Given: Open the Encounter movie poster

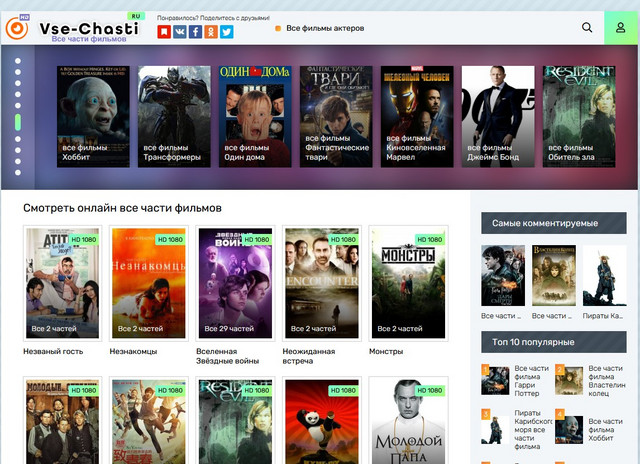Looking at the screenshot, I should point(322,283).
